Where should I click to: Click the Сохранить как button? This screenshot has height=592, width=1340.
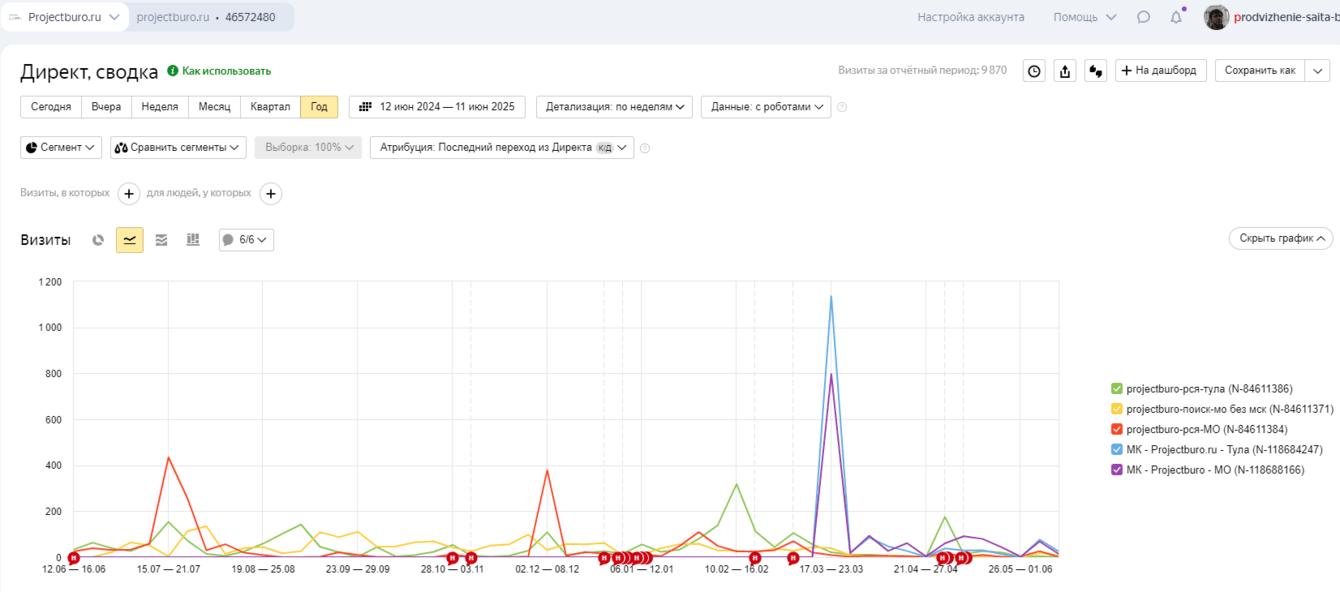(x=1260, y=71)
